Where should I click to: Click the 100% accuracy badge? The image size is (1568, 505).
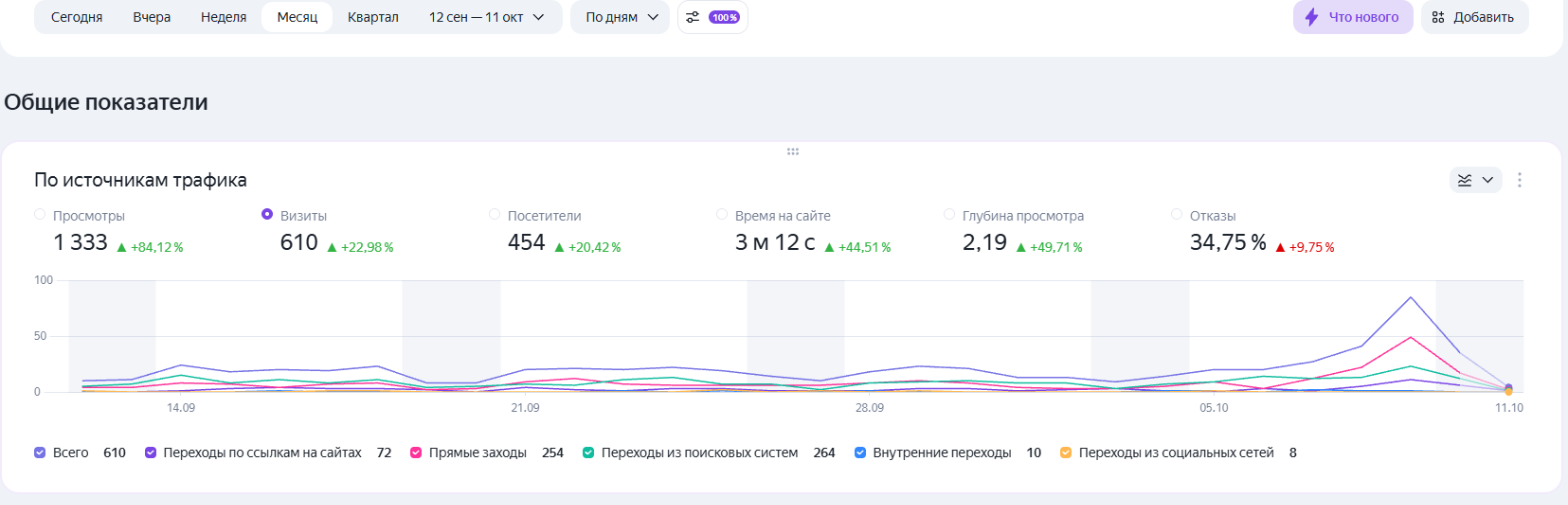724,17
